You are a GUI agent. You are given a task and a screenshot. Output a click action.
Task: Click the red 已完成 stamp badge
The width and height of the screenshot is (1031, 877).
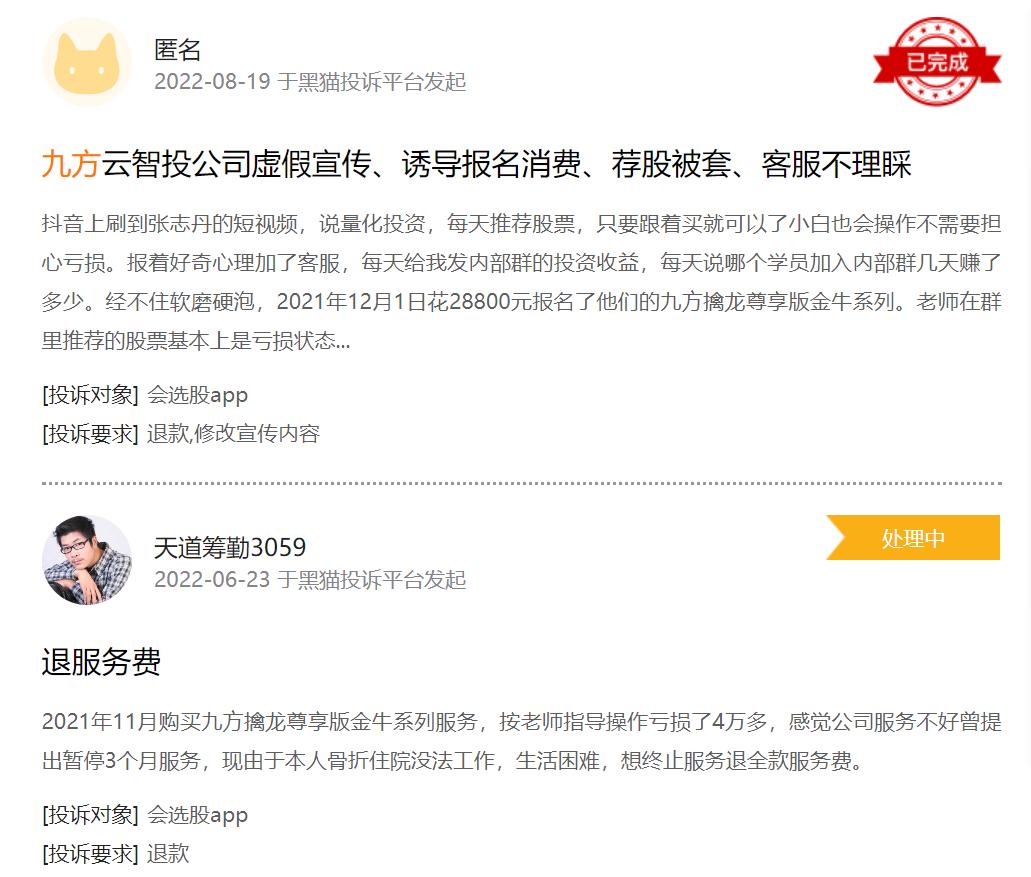937,61
